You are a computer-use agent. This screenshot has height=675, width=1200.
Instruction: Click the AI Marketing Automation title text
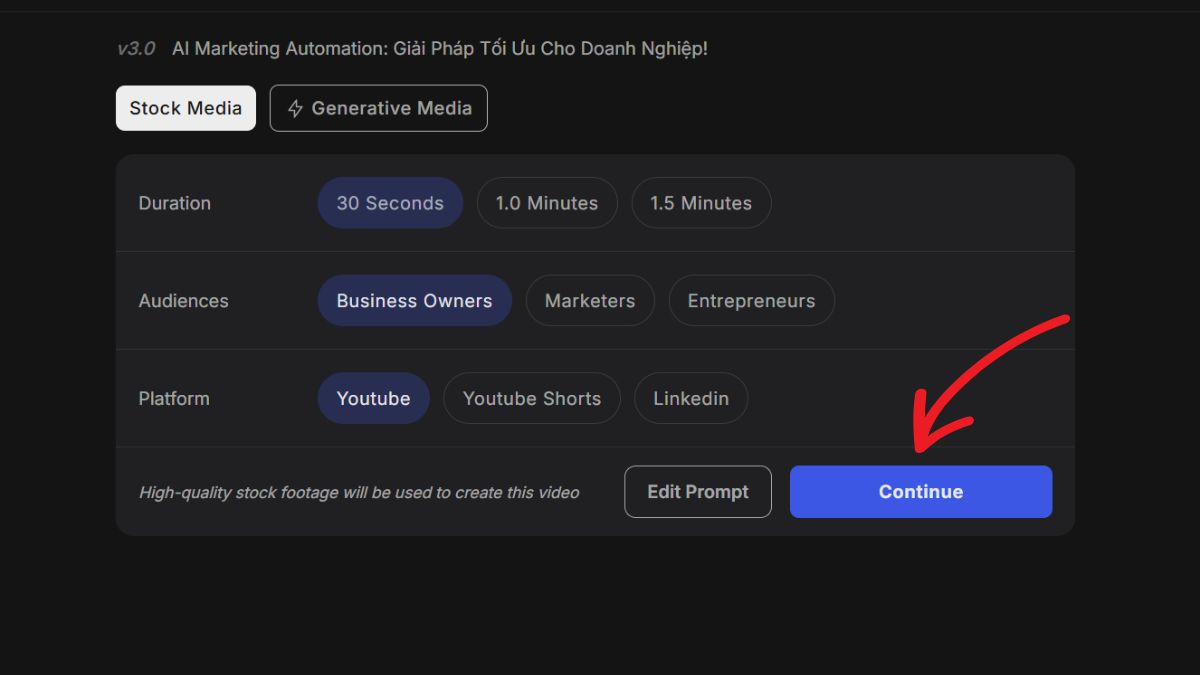click(440, 48)
